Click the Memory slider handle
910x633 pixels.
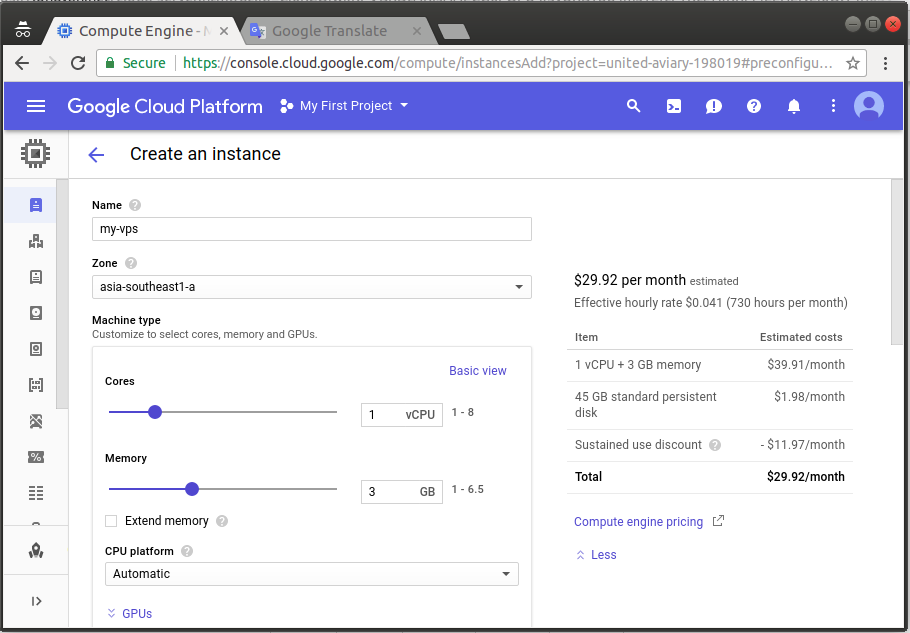pos(192,489)
